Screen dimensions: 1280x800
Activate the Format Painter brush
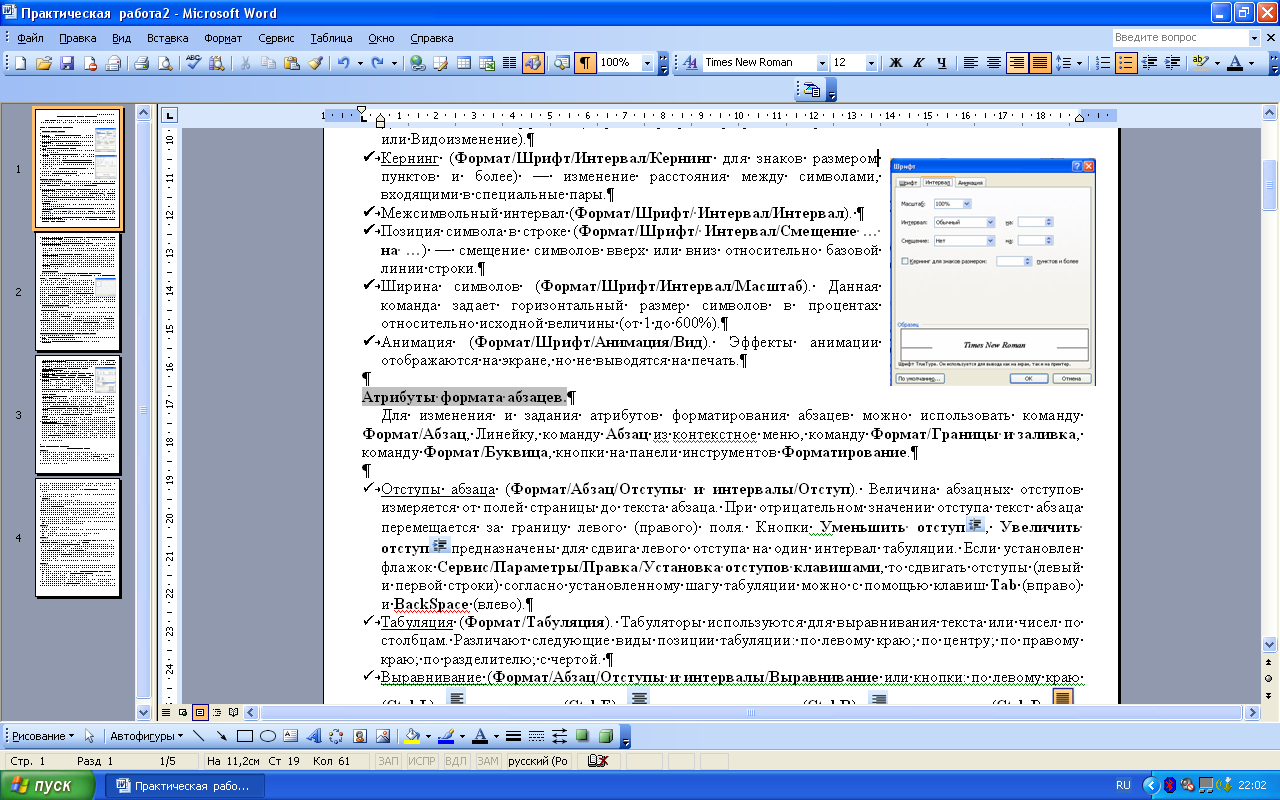[x=315, y=62]
